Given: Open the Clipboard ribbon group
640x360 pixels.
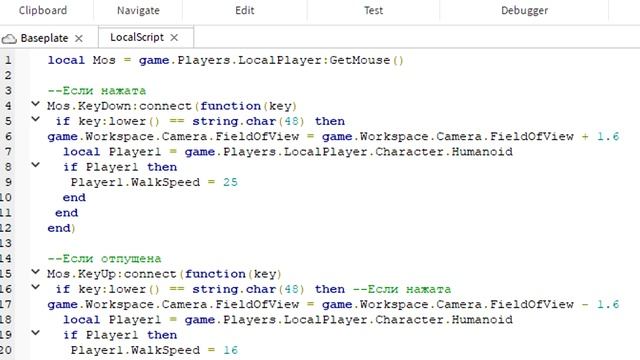Looking at the screenshot, I should (43, 10).
